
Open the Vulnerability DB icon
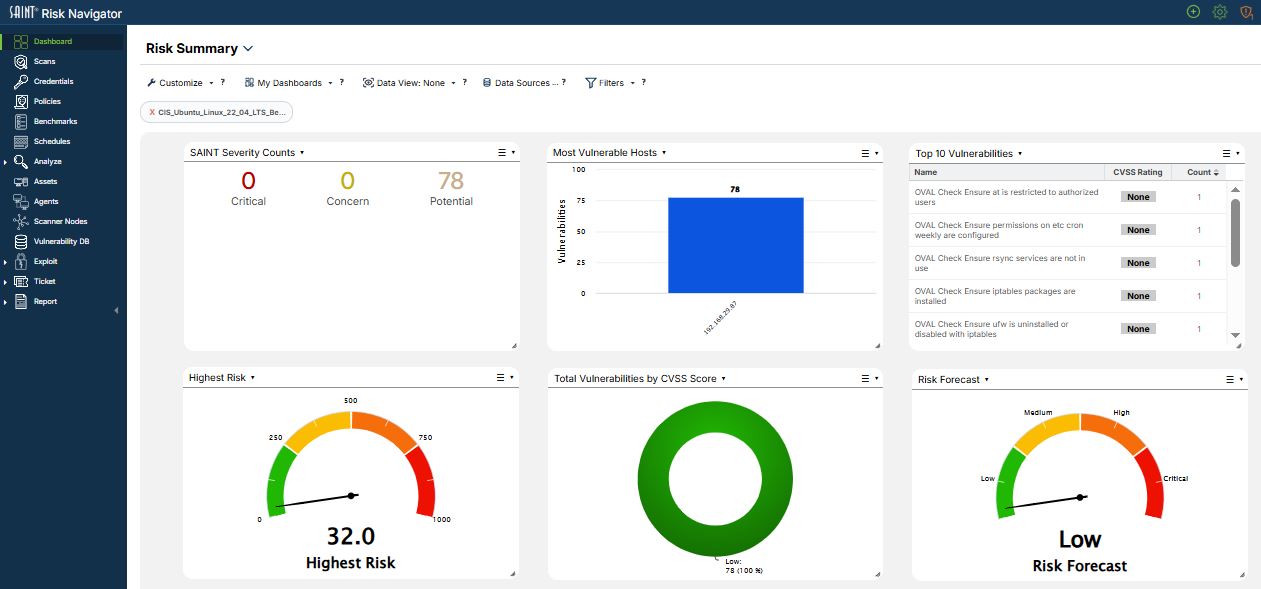(20, 242)
